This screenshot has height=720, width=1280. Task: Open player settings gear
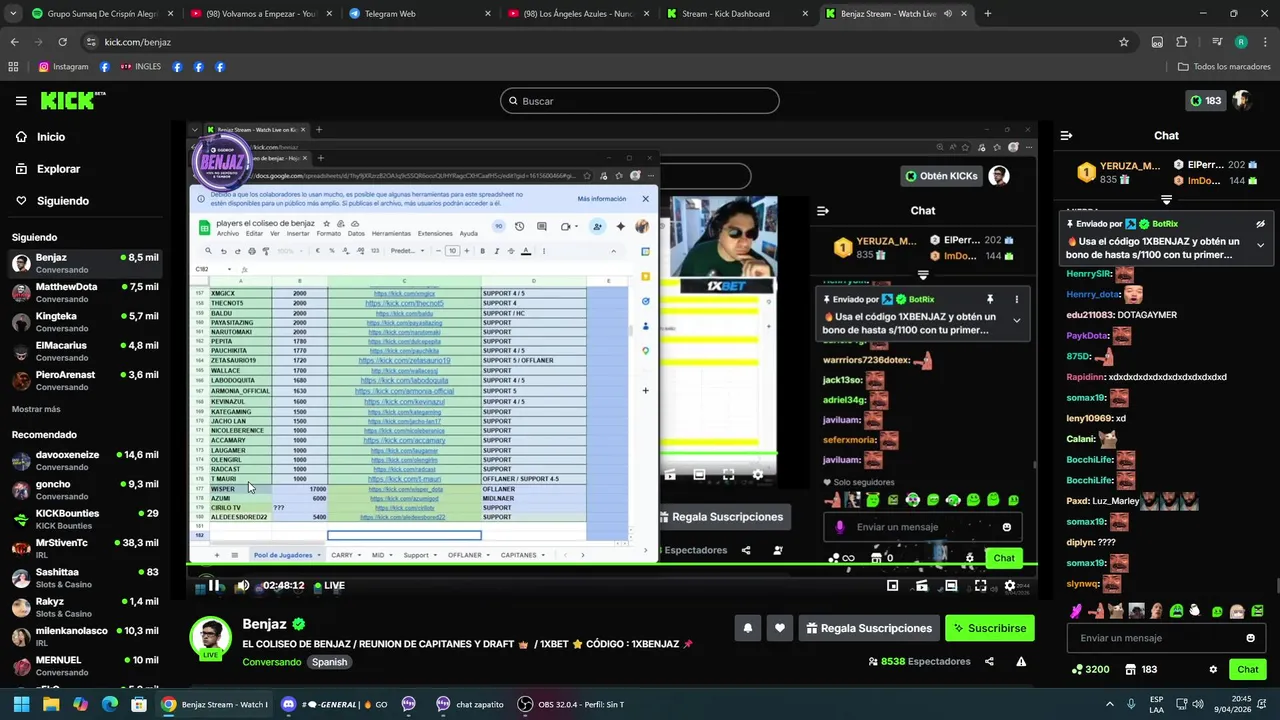coord(1010,586)
